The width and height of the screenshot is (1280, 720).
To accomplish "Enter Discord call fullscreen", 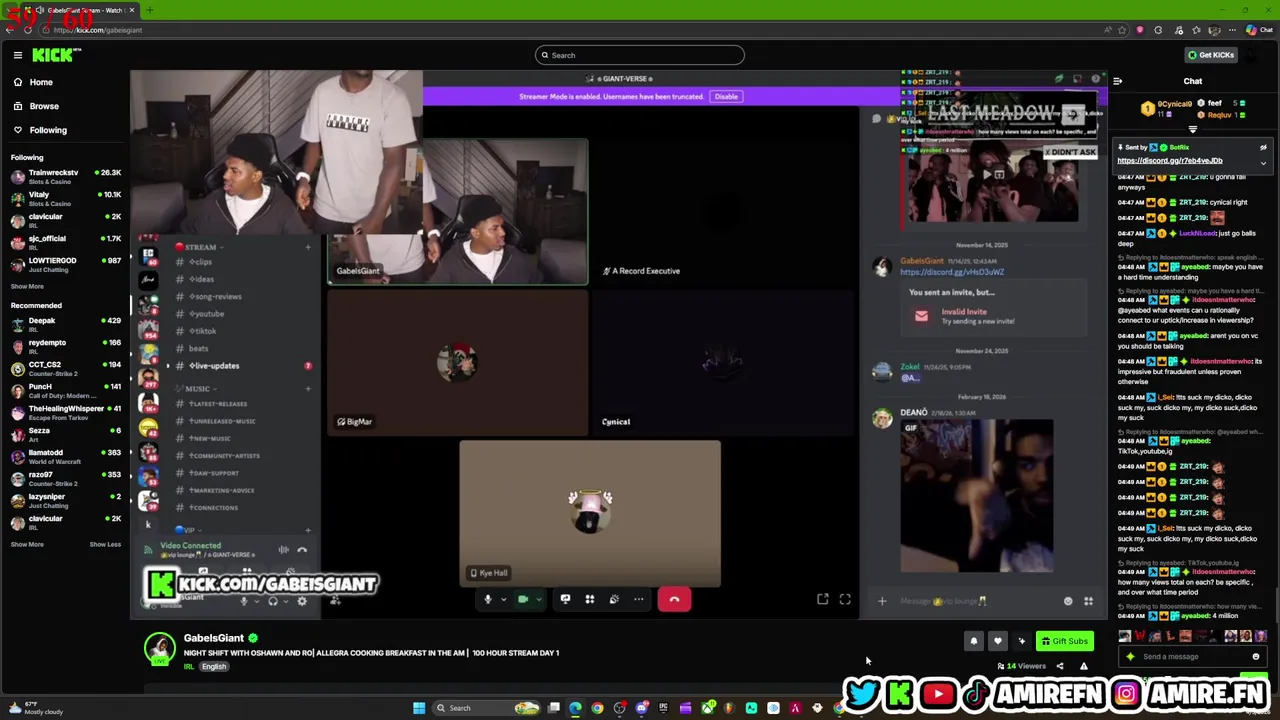I will (845, 599).
